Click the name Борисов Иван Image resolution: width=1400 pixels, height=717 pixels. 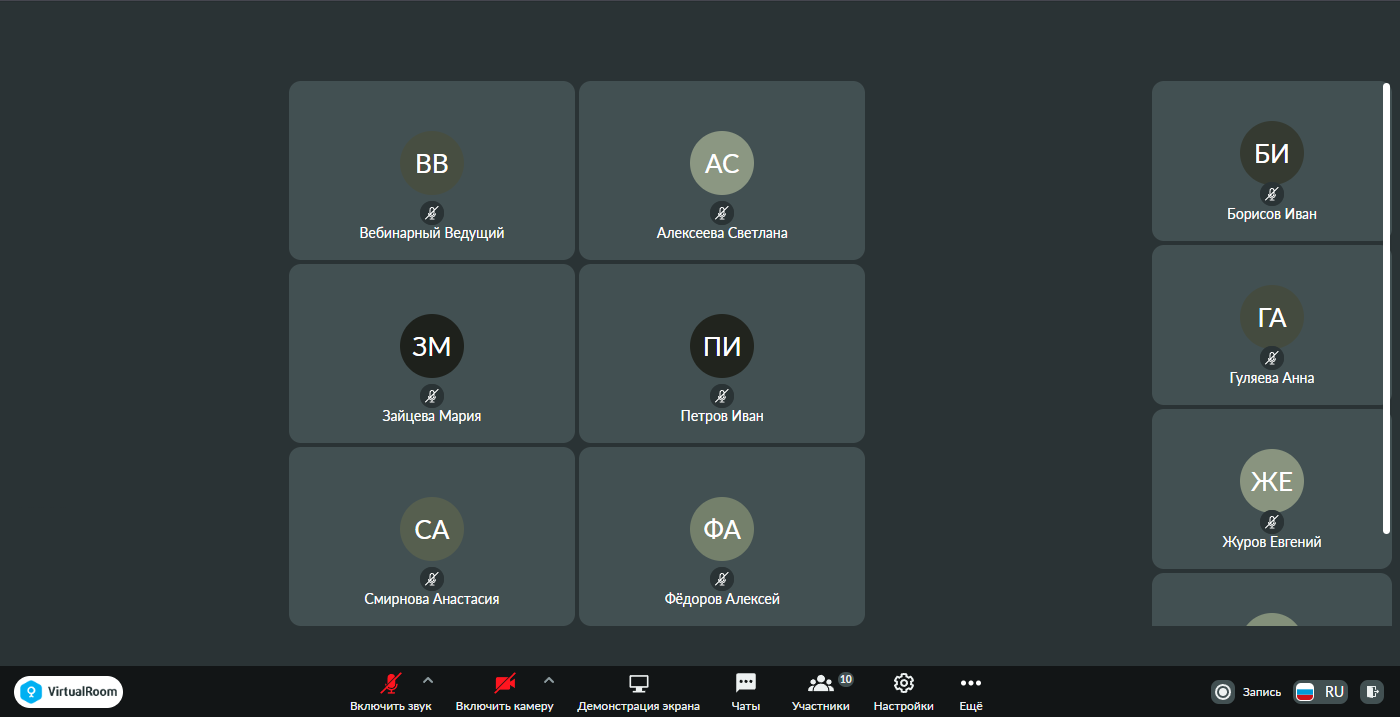click(1272, 213)
